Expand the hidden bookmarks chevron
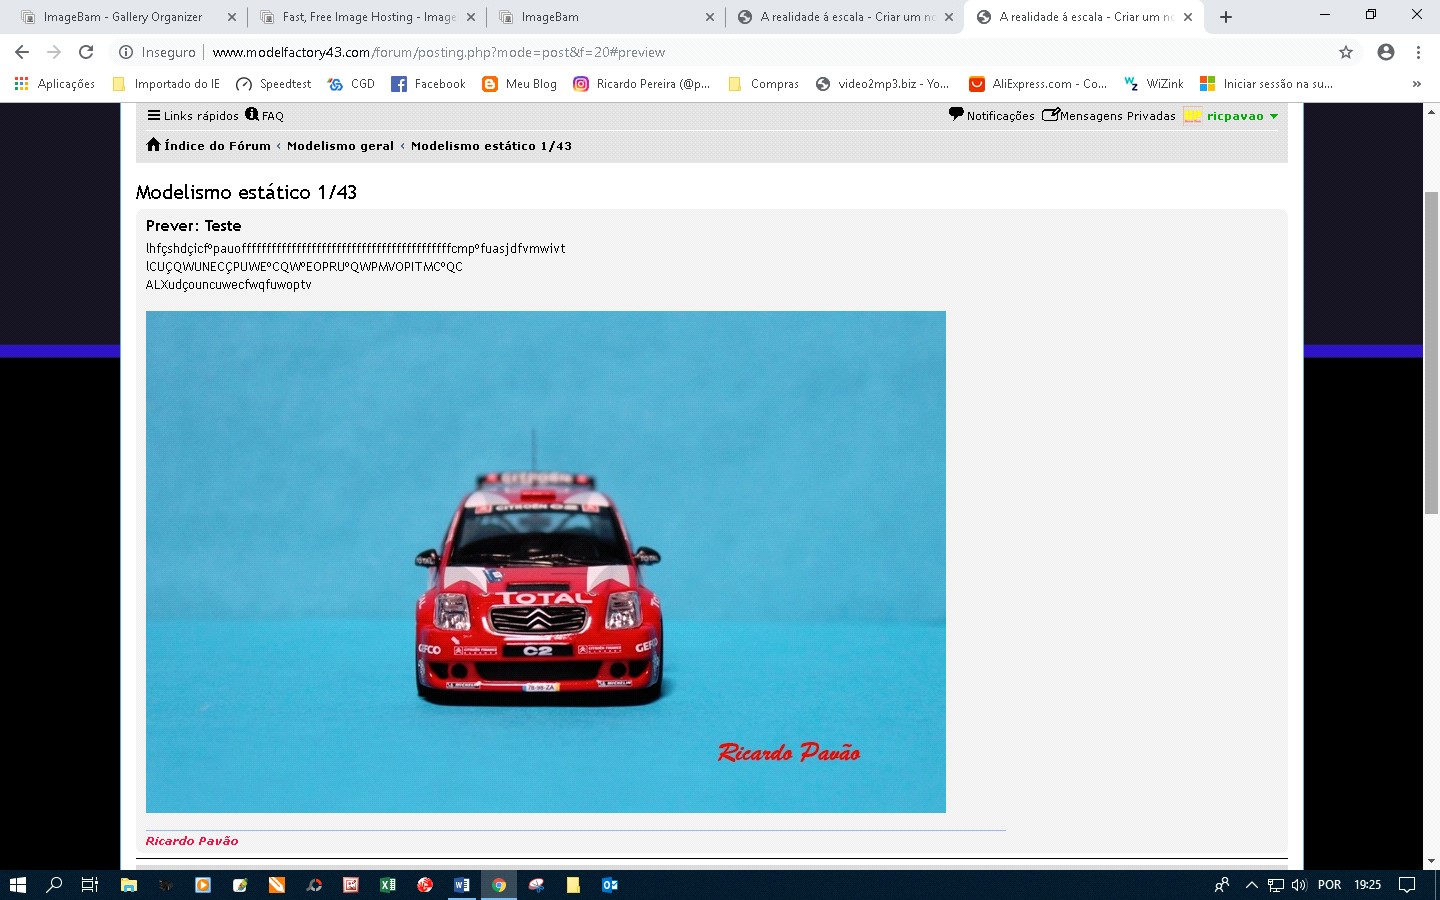Image resolution: width=1440 pixels, height=900 pixels. tap(1416, 84)
